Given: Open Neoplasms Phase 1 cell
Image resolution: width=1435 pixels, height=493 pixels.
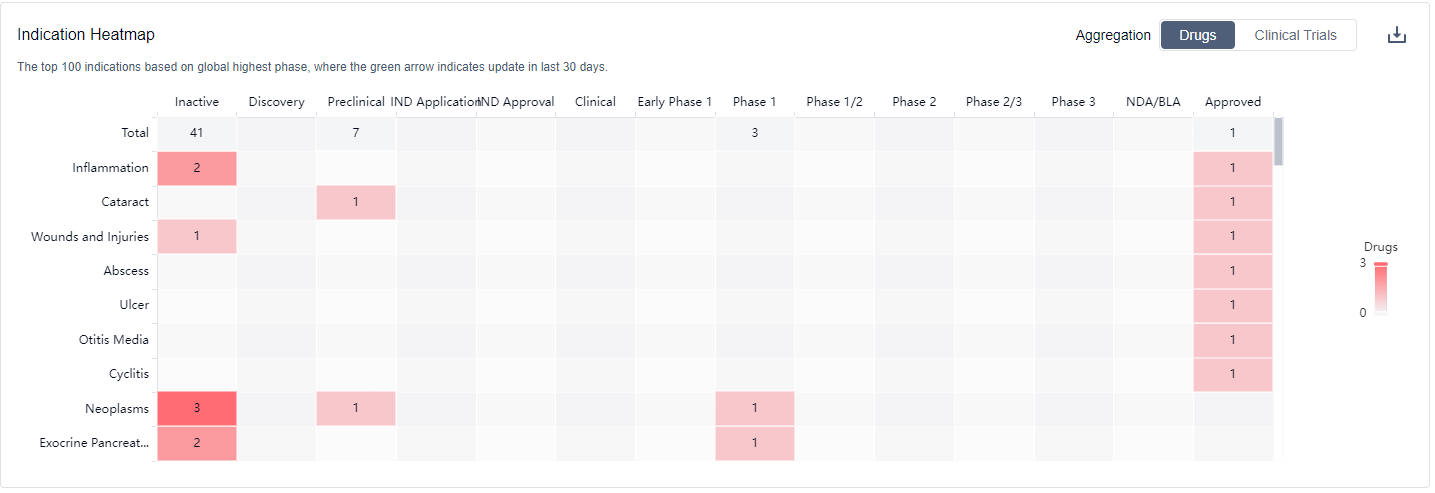Looking at the screenshot, I should tap(754, 408).
